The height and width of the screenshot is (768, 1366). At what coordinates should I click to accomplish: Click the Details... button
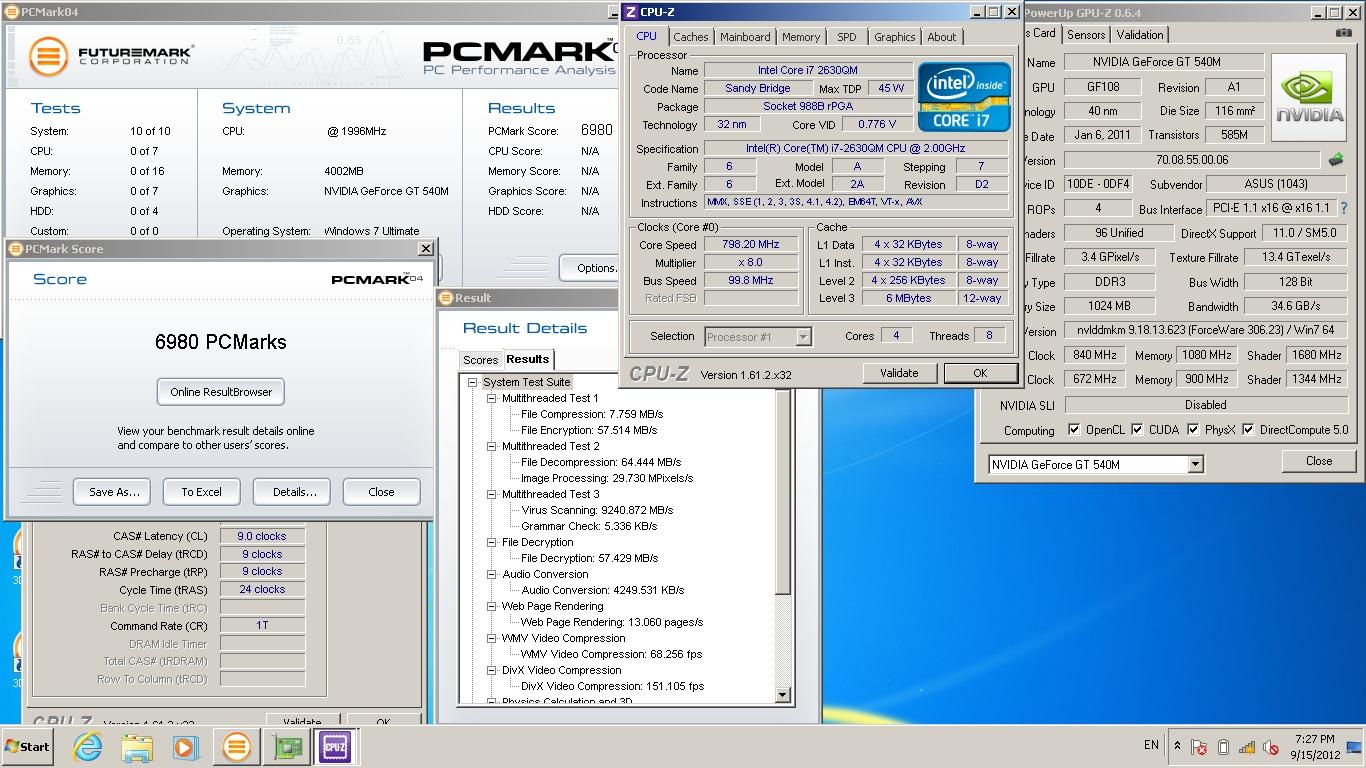(x=292, y=492)
